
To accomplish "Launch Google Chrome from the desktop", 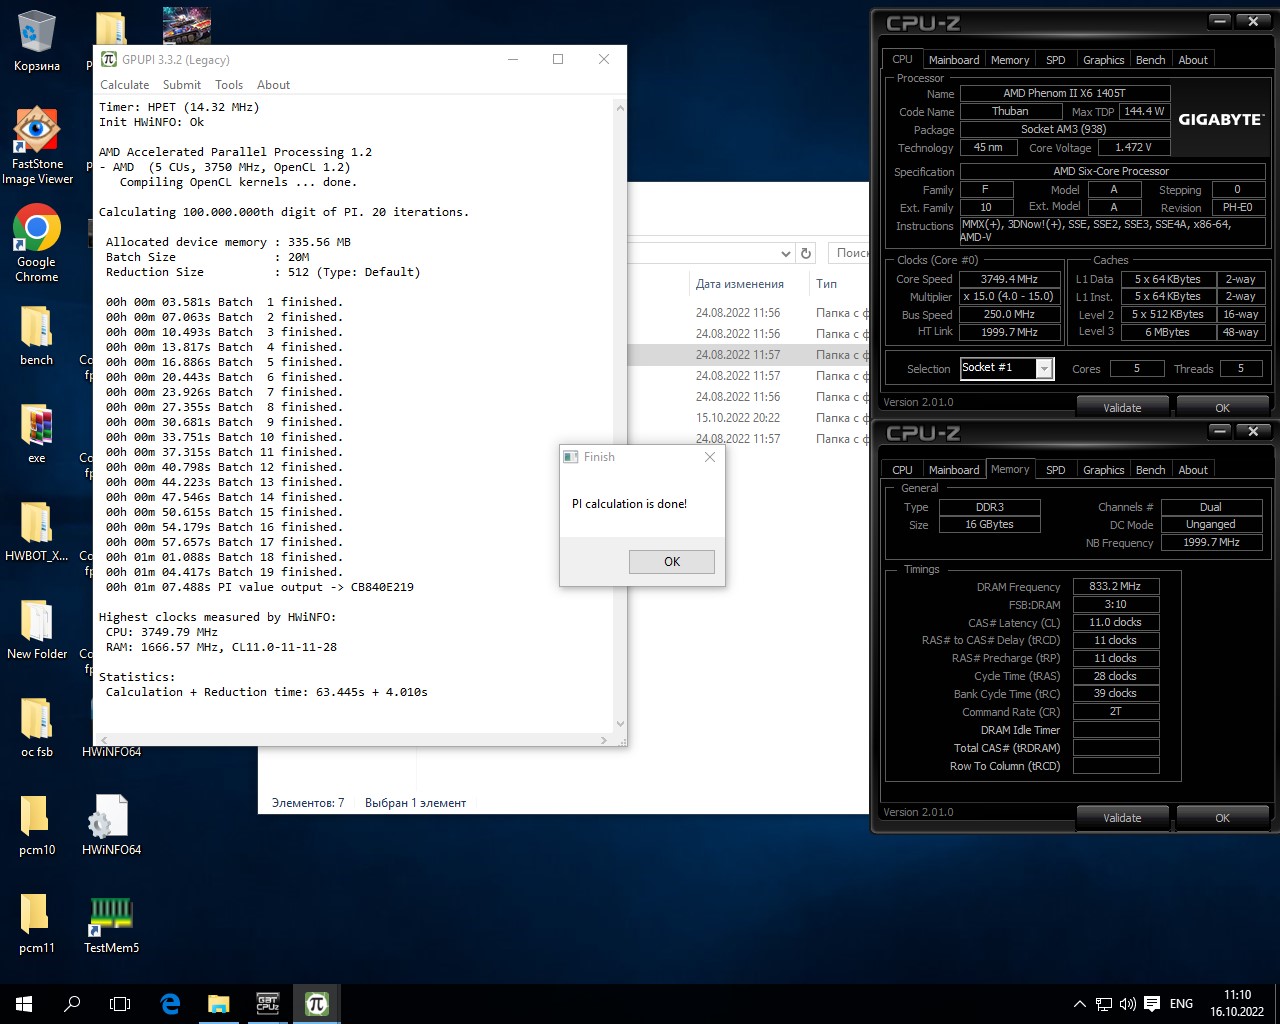I will coord(37,244).
